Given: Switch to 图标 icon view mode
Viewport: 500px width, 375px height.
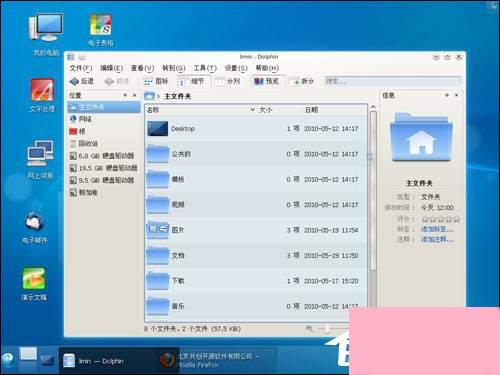Looking at the screenshot, I should [x=156, y=81].
